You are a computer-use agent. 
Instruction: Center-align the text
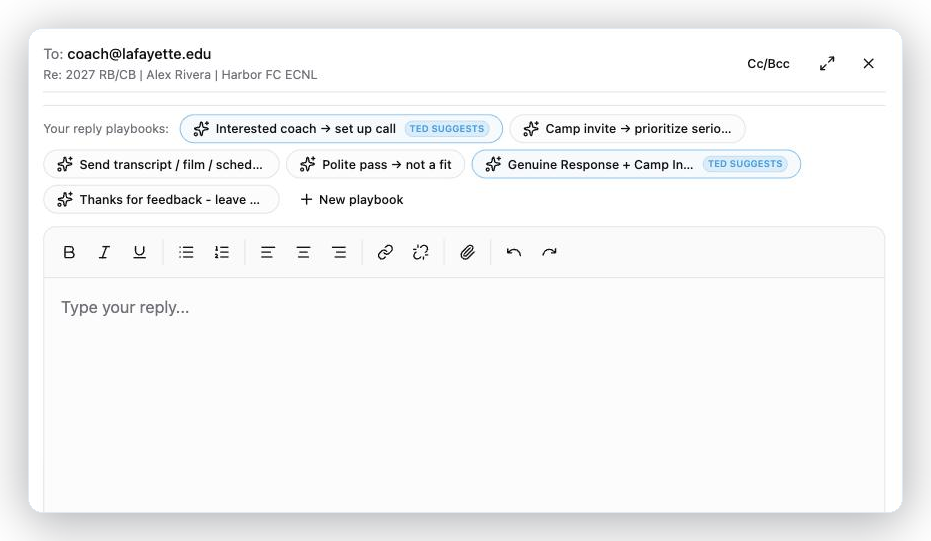(303, 252)
